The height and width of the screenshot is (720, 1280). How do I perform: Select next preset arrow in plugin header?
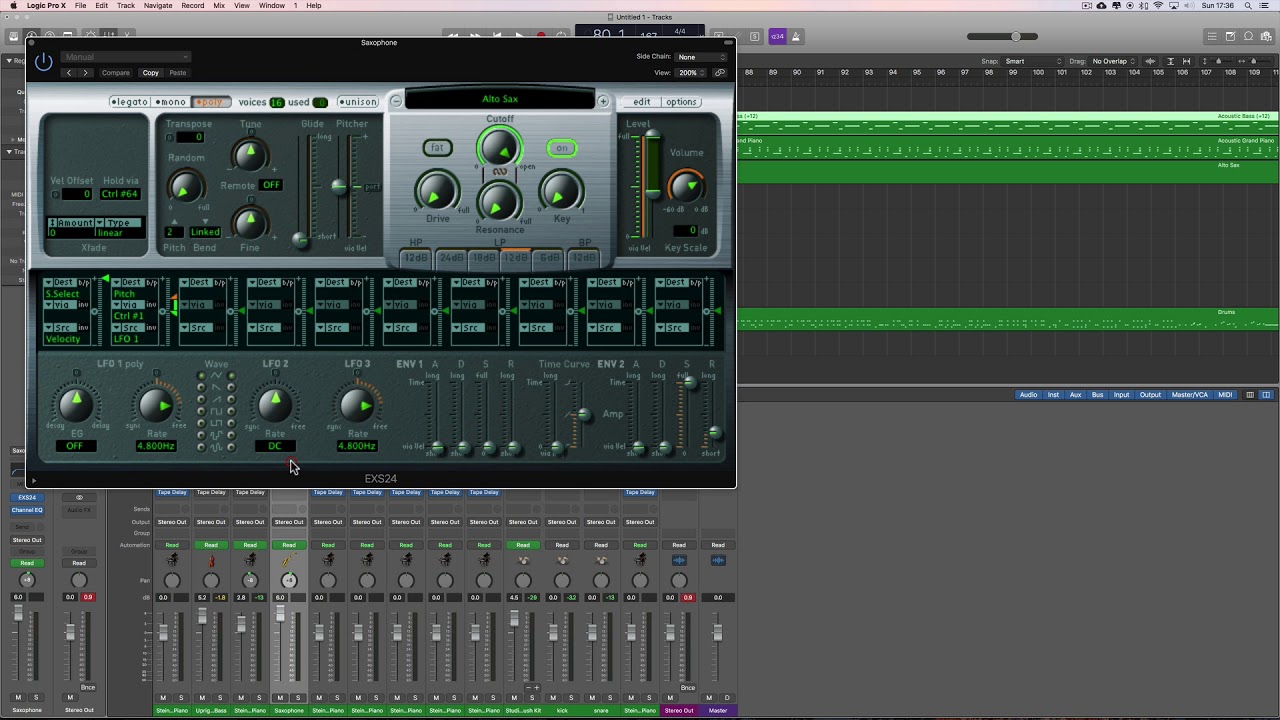coord(85,73)
